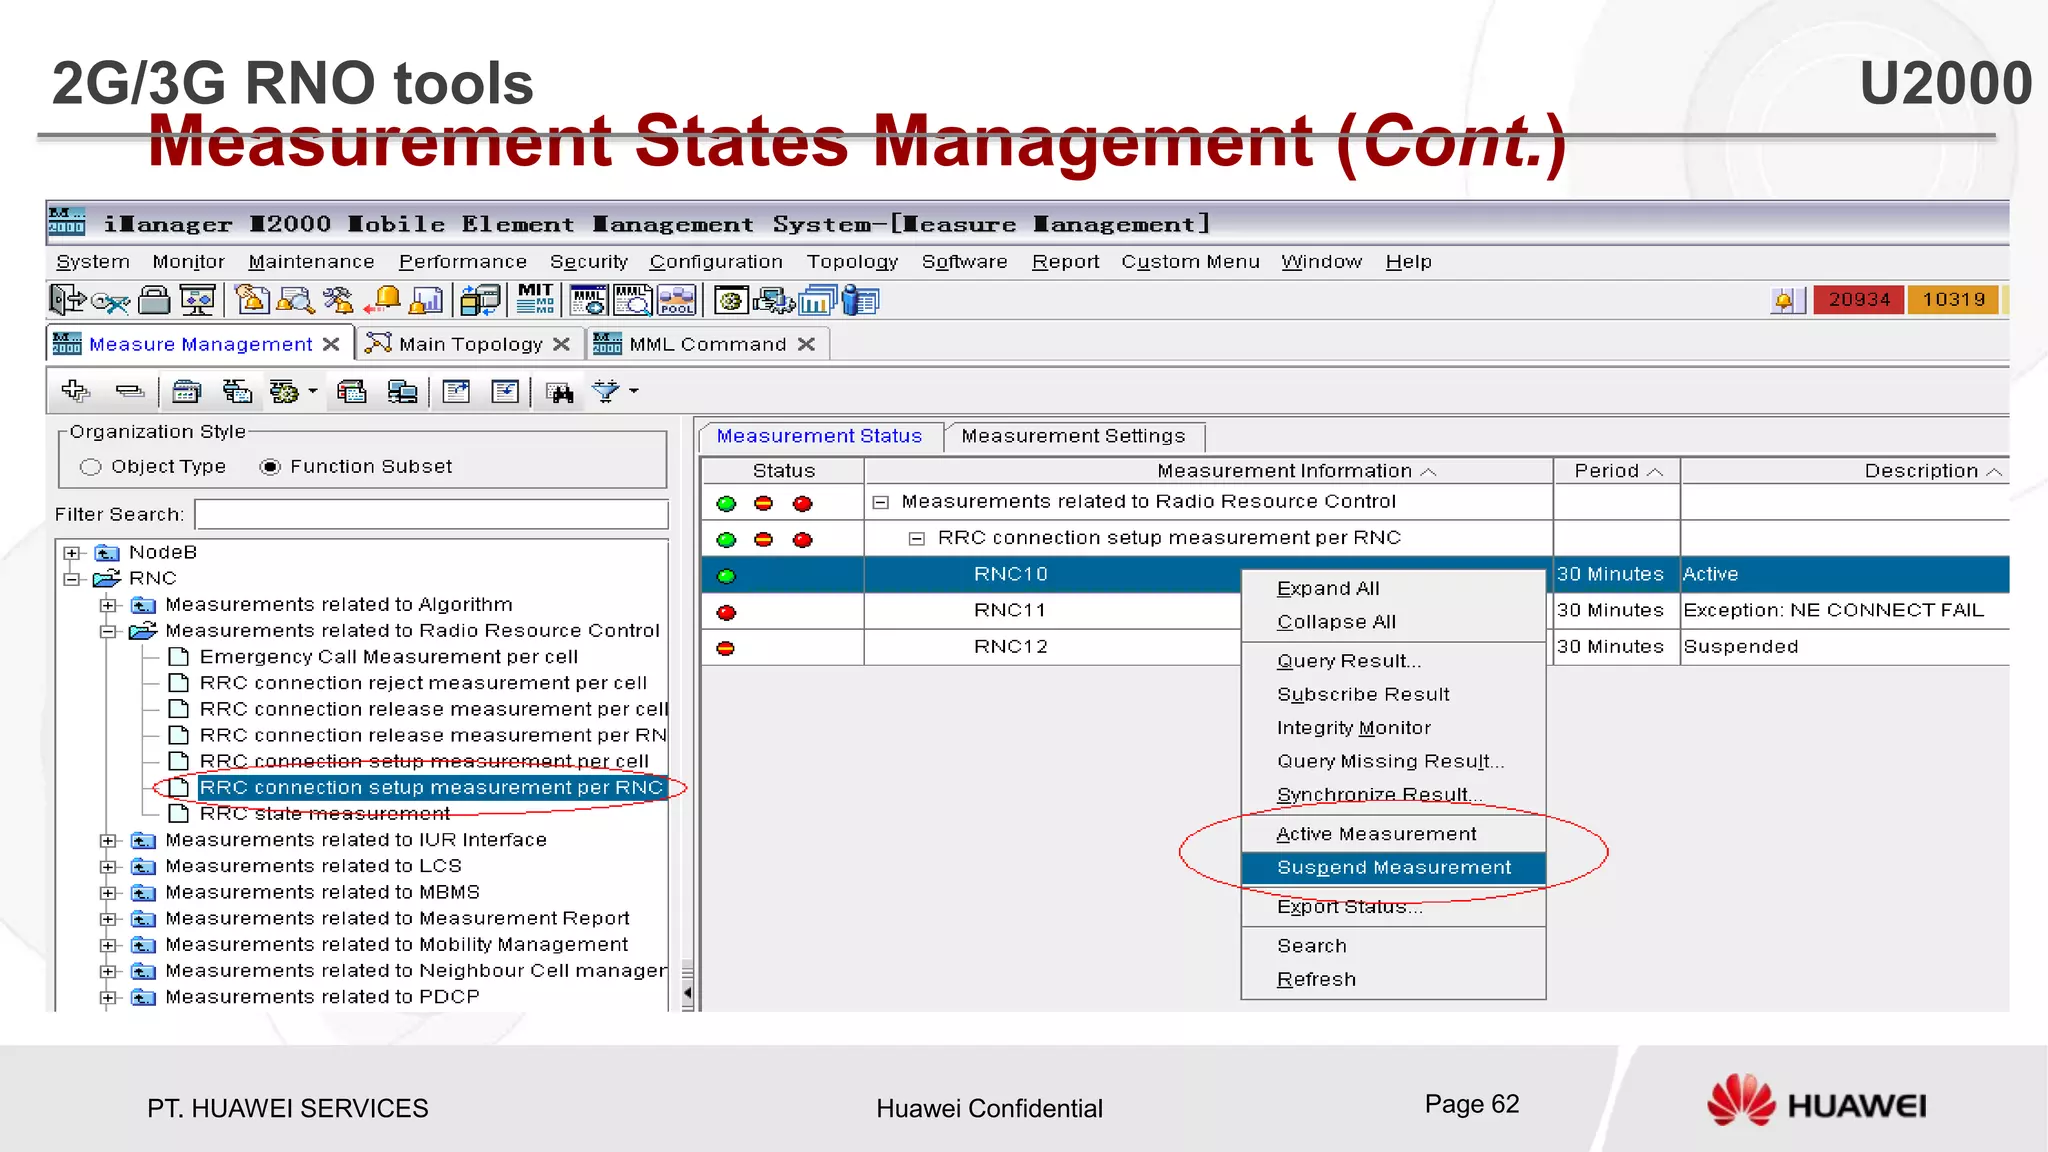The width and height of the screenshot is (2048, 1152).
Task: Select RRC state measurement tree item
Action: (324, 814)
